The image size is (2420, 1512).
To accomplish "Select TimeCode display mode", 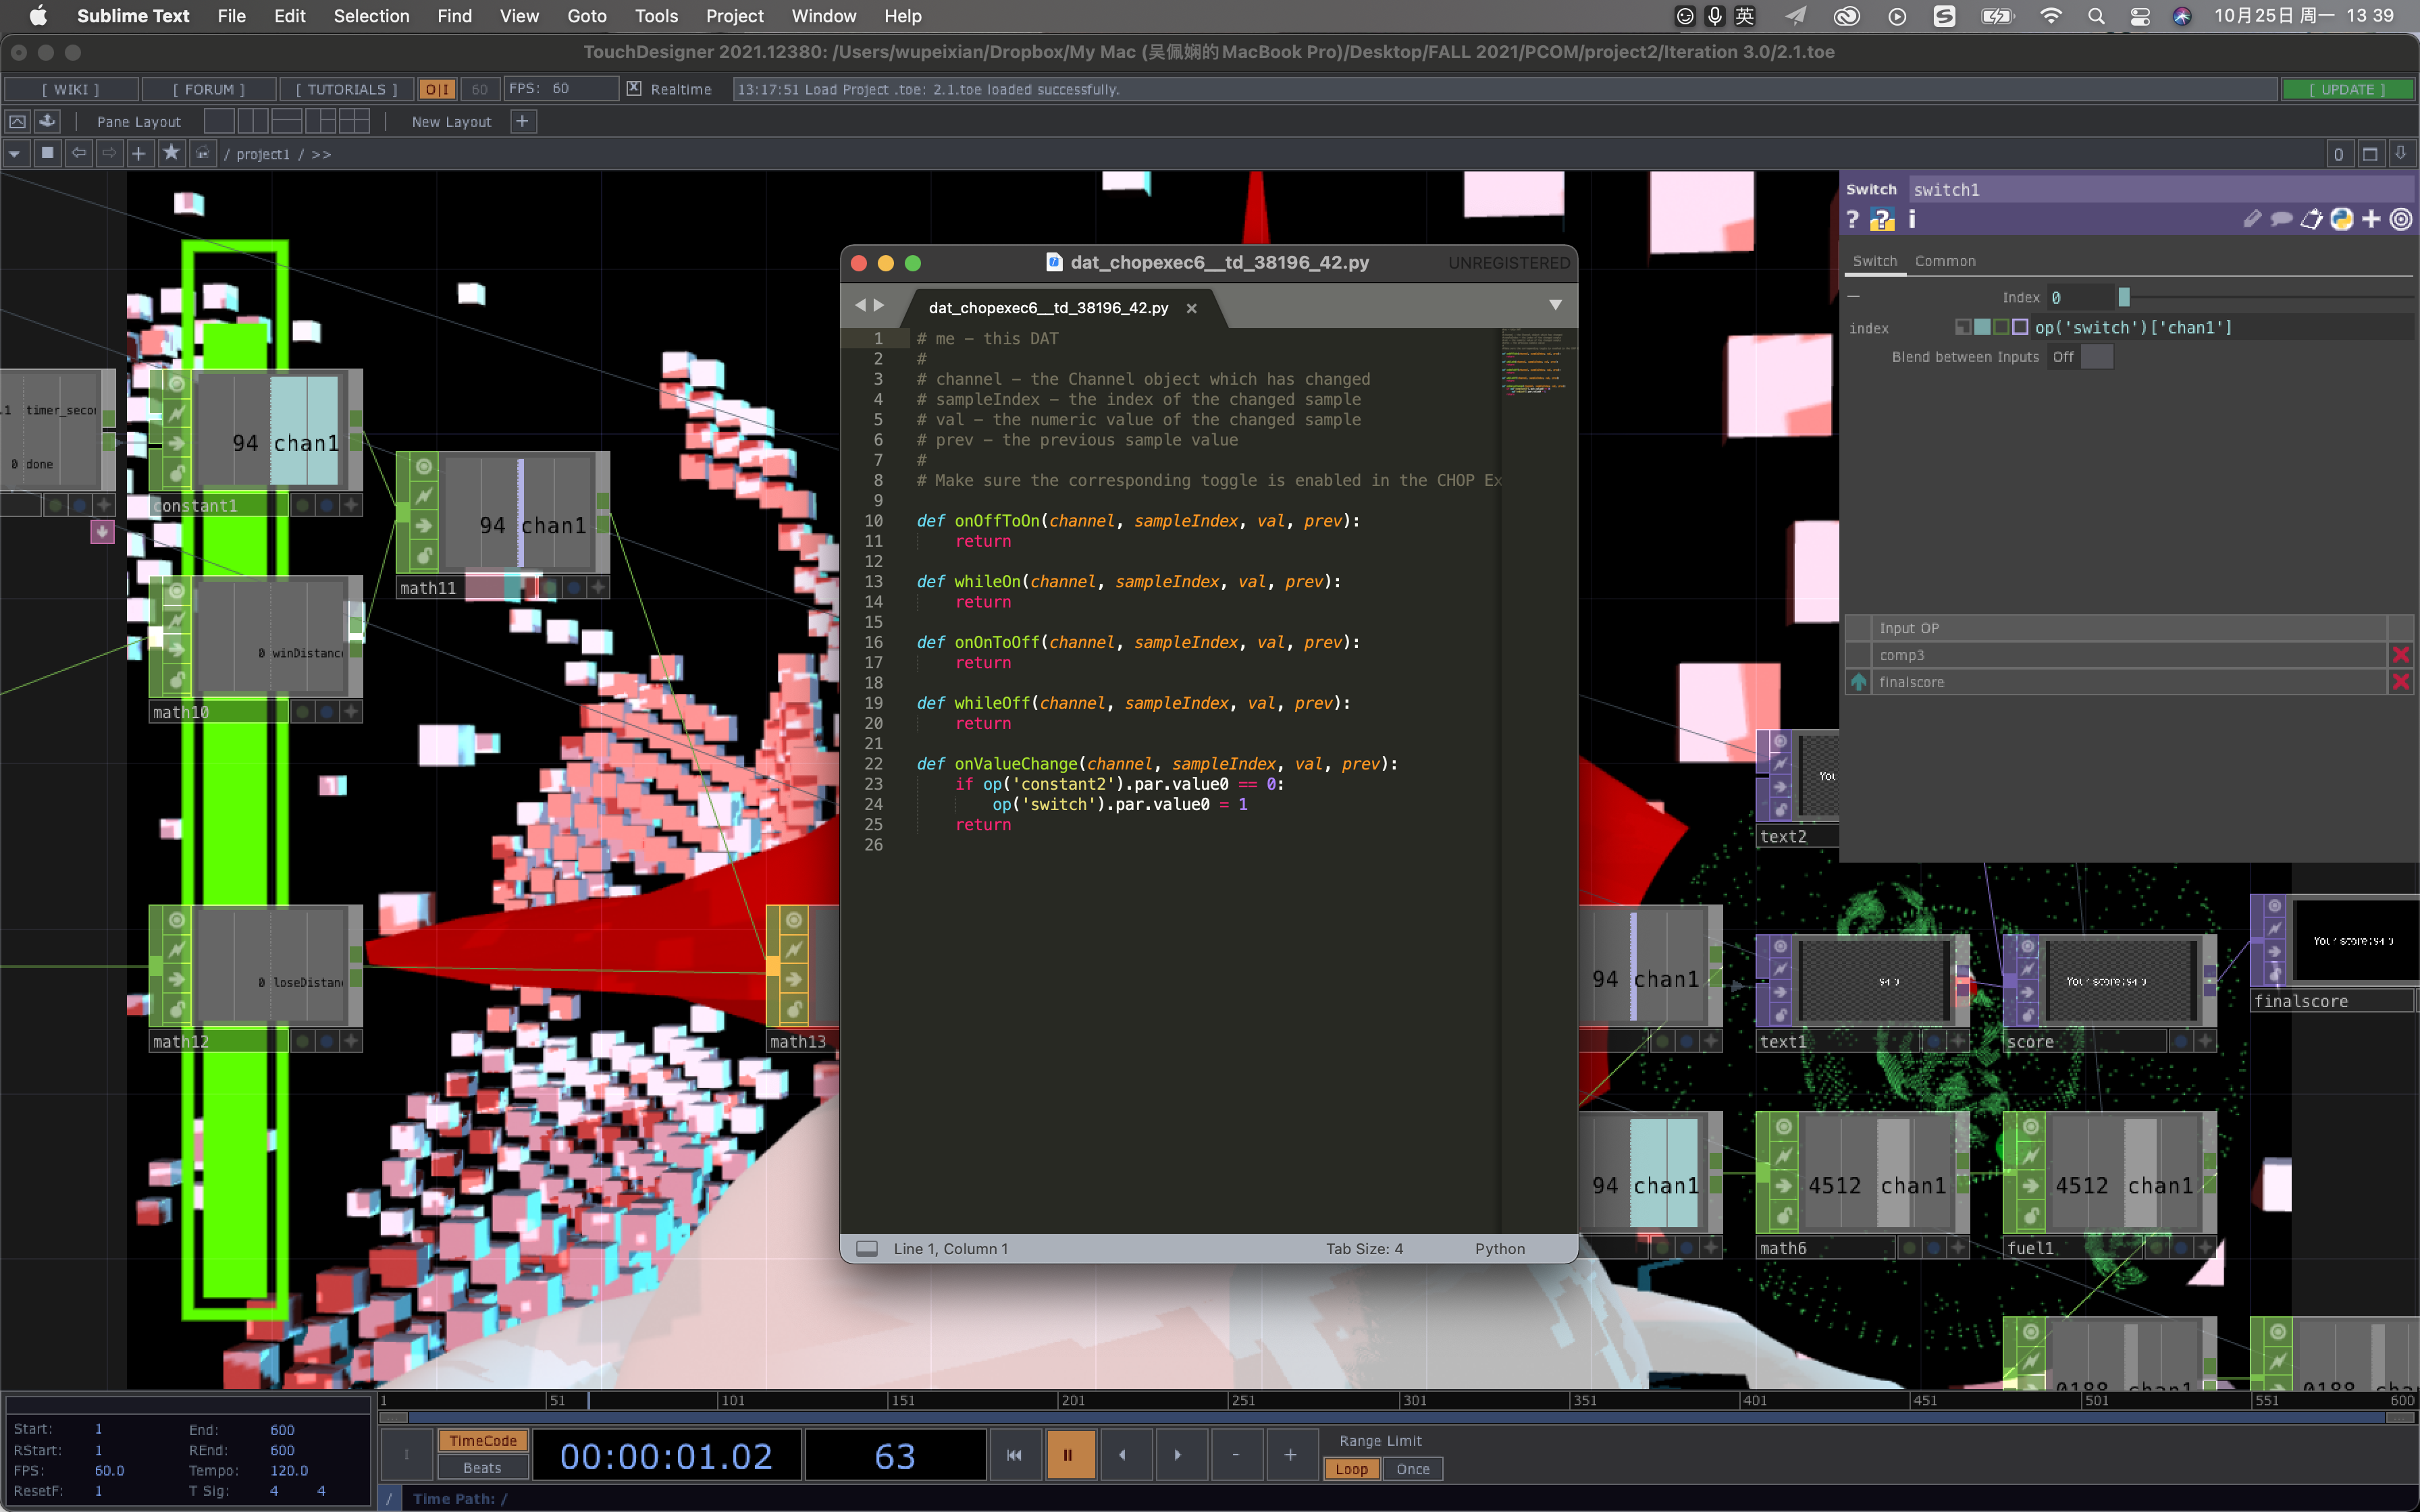I will click(482, 1441).
